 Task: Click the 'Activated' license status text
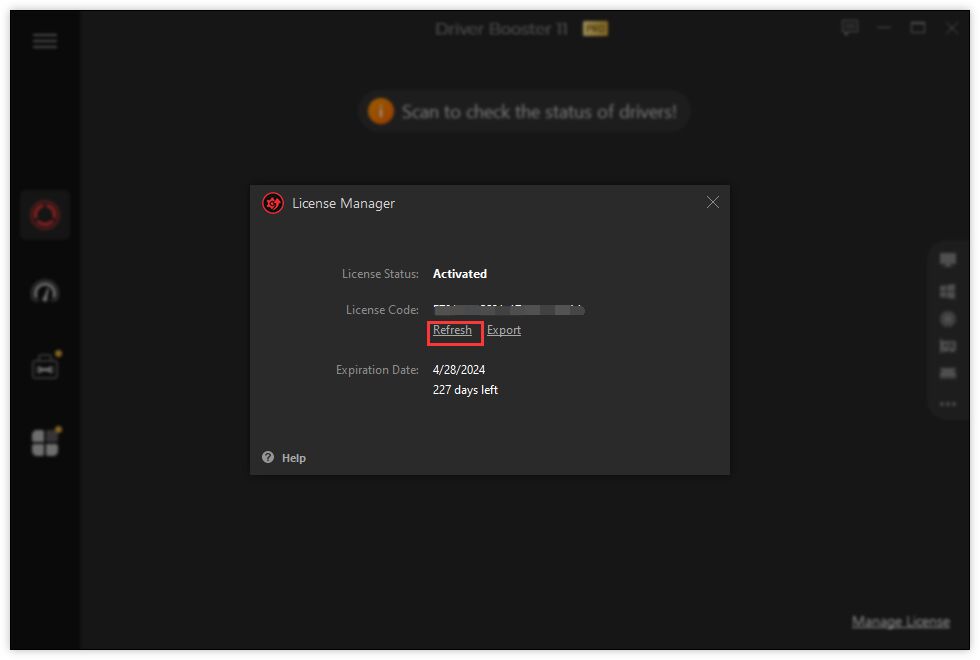[x=460, y=274]
